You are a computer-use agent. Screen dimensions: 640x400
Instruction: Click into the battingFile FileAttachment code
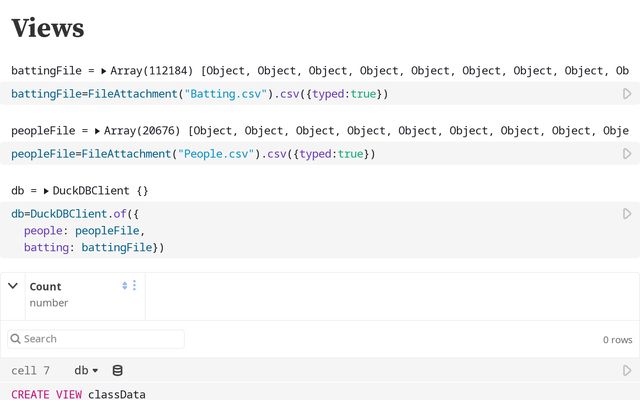pyautogui.click(x=200, y=94)
